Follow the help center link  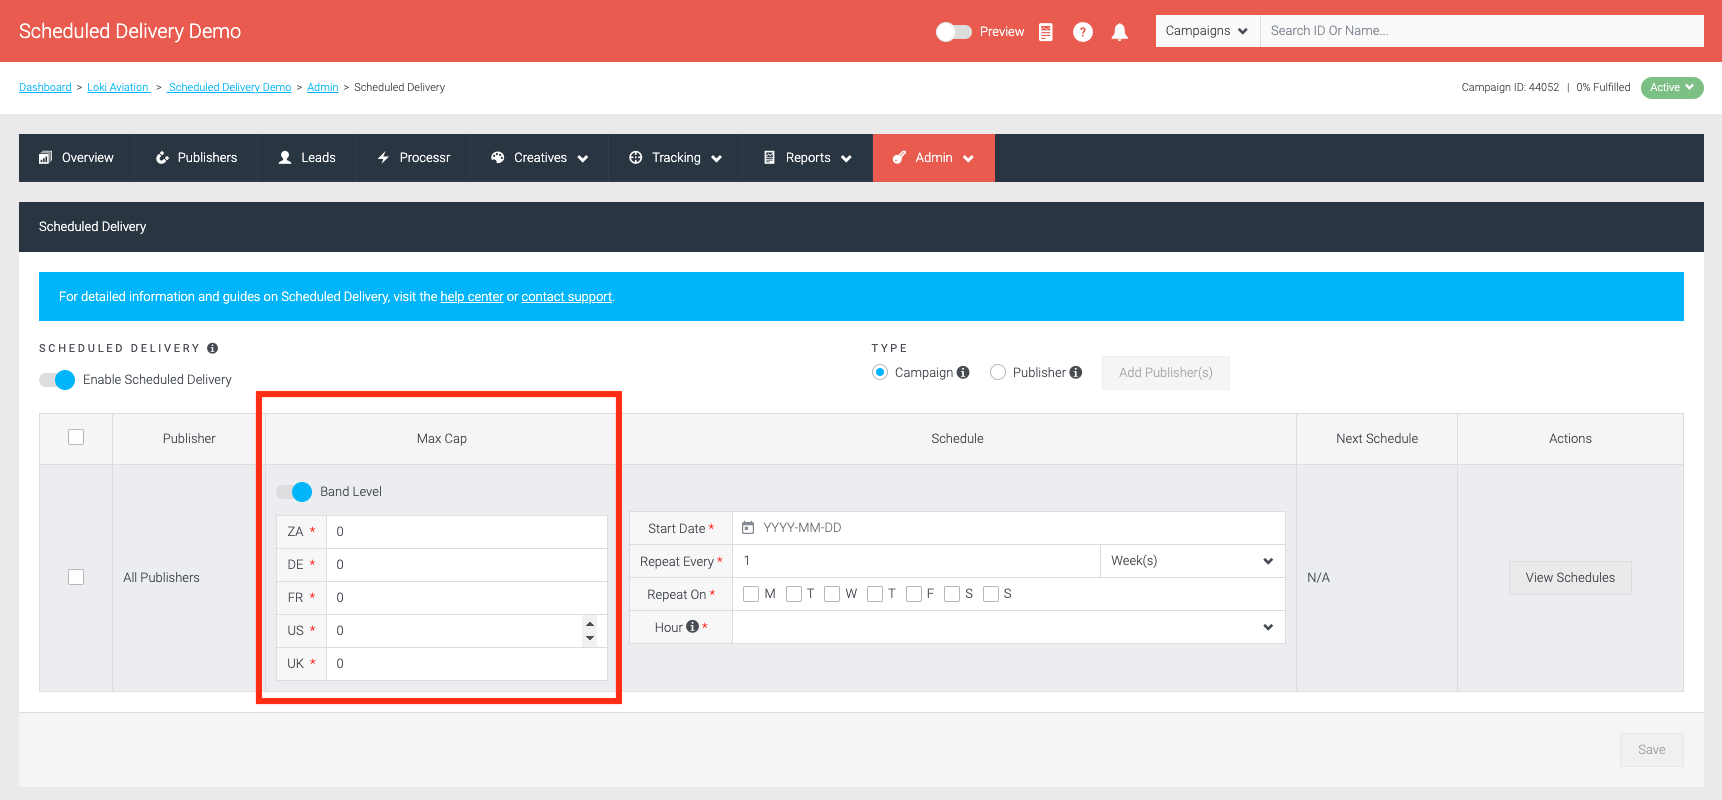click(x=472, y=297)
